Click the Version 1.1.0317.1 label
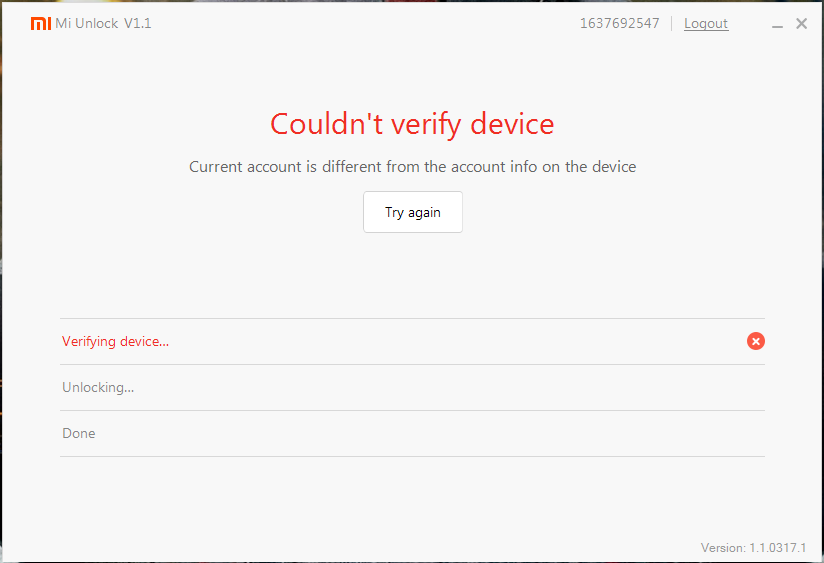824x563 pixels. tap(753, 548)
